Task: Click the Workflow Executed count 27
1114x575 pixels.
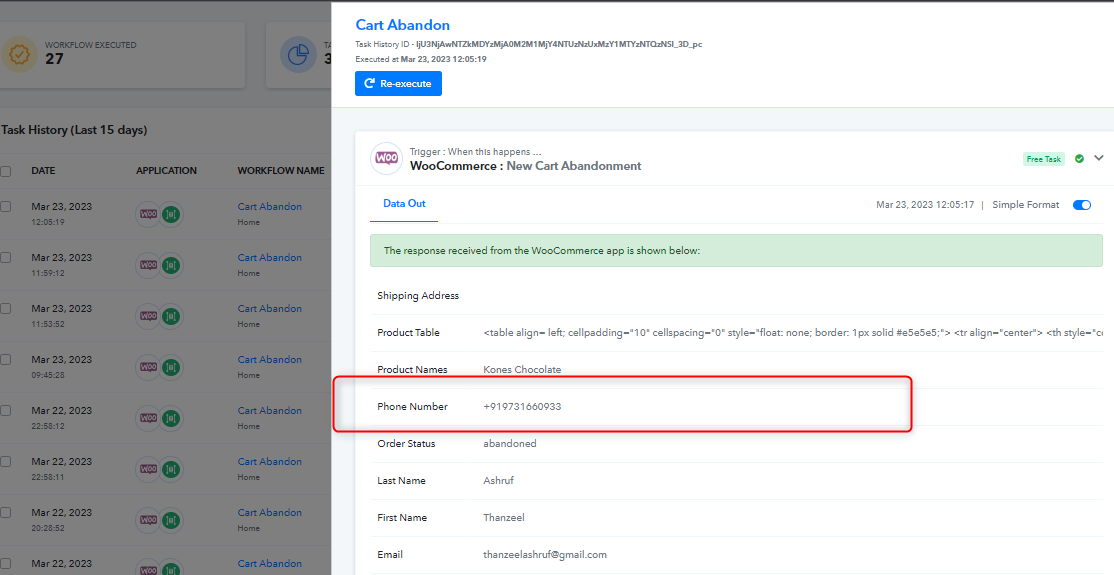Action: point(54,59)
